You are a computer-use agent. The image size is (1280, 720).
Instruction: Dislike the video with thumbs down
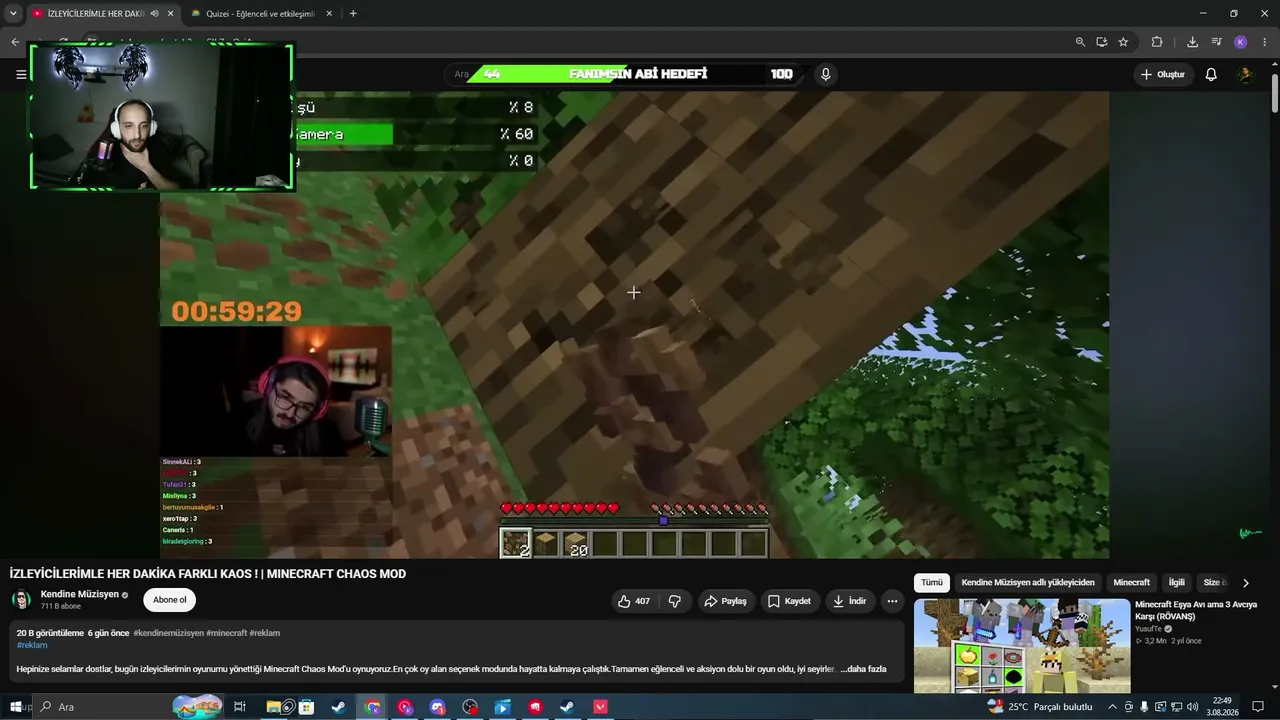pyautogui.click(x=675, y=601)
